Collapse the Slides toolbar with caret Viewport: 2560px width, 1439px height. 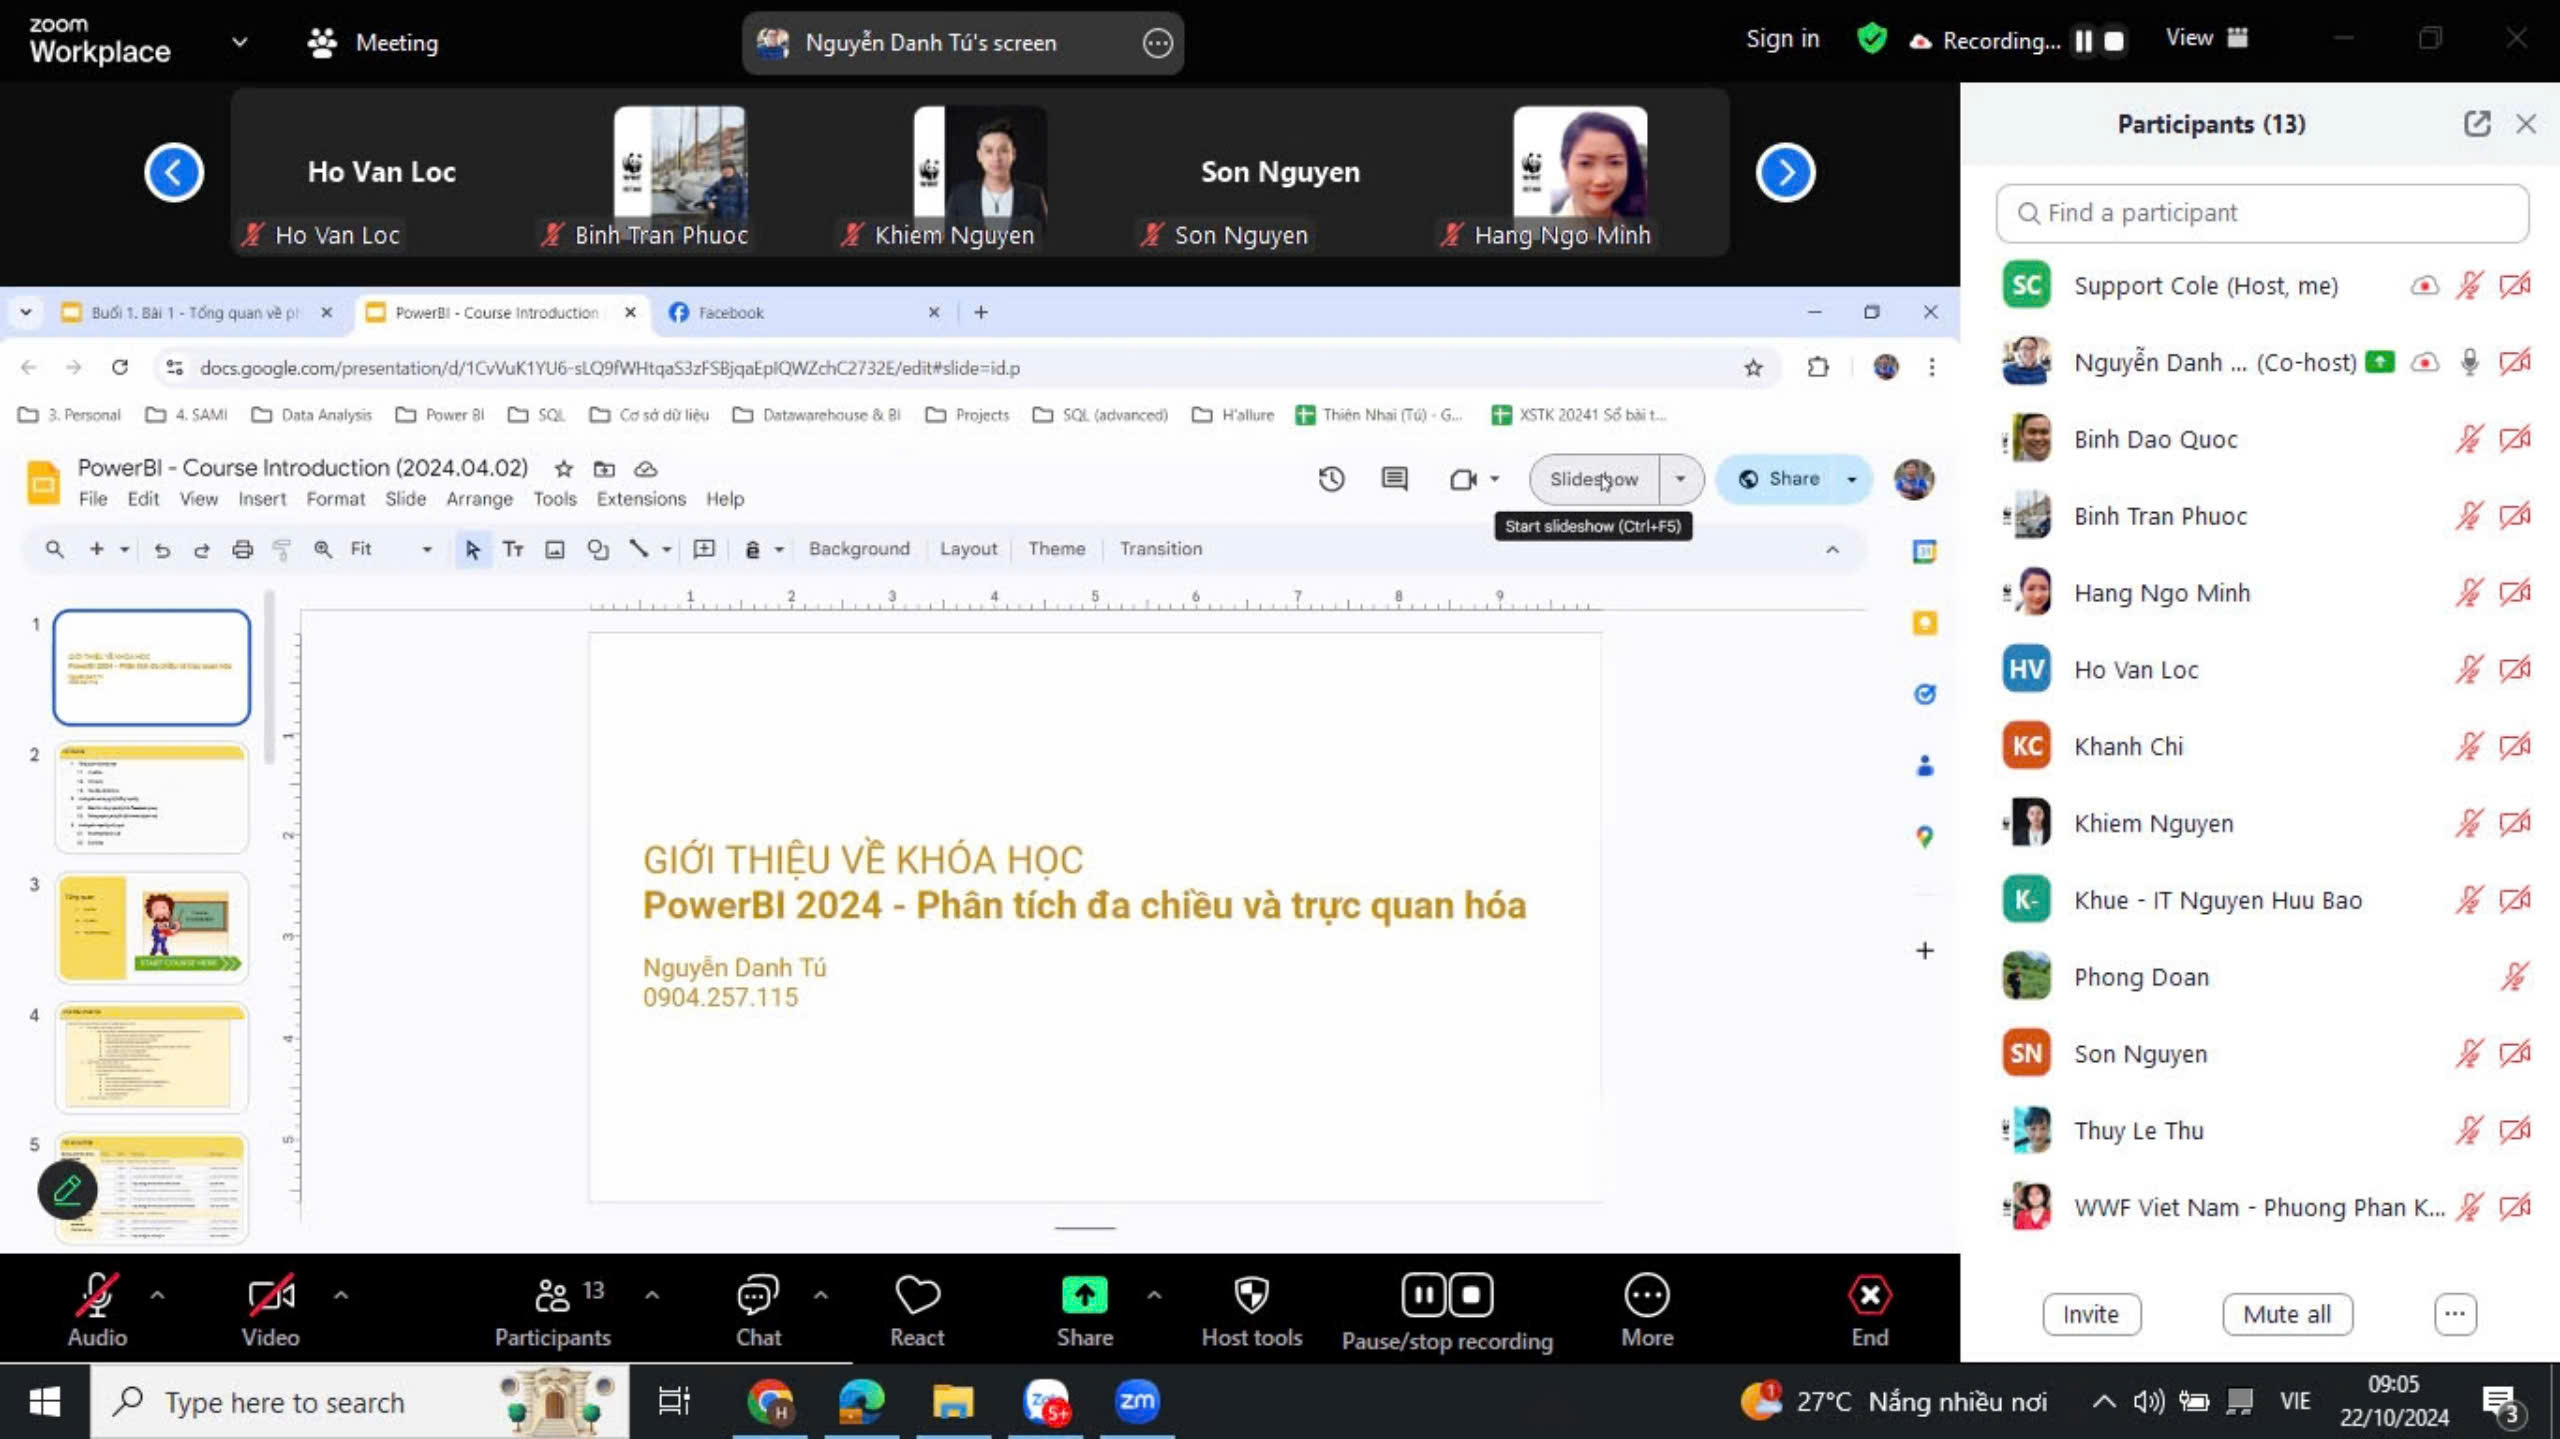click(x=1832, y=550)
